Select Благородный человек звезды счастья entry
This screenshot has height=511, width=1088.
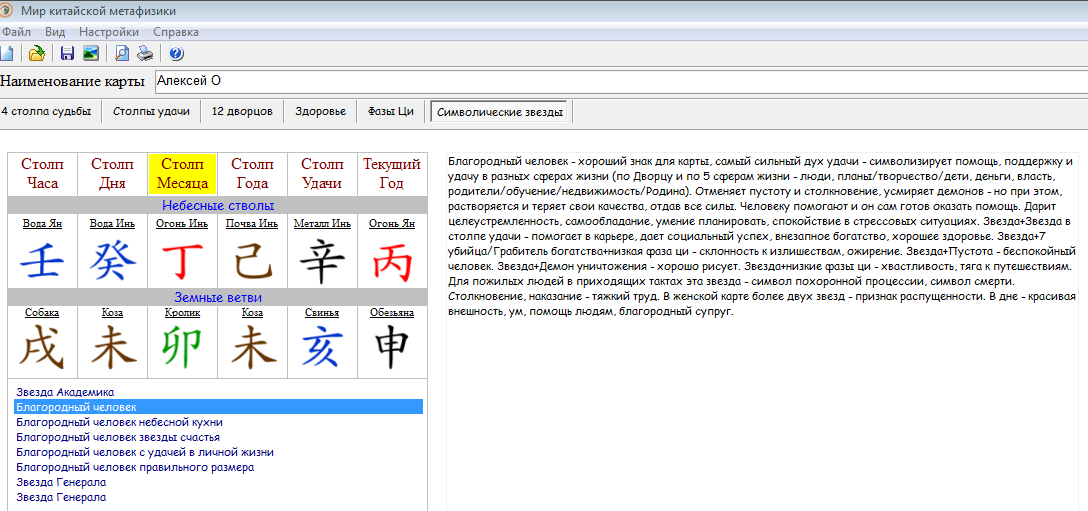pos(118,437)
